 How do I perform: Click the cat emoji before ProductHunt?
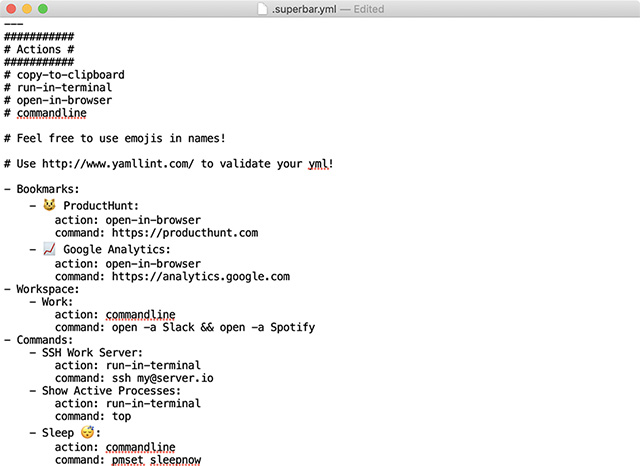(x=49, y=205)
